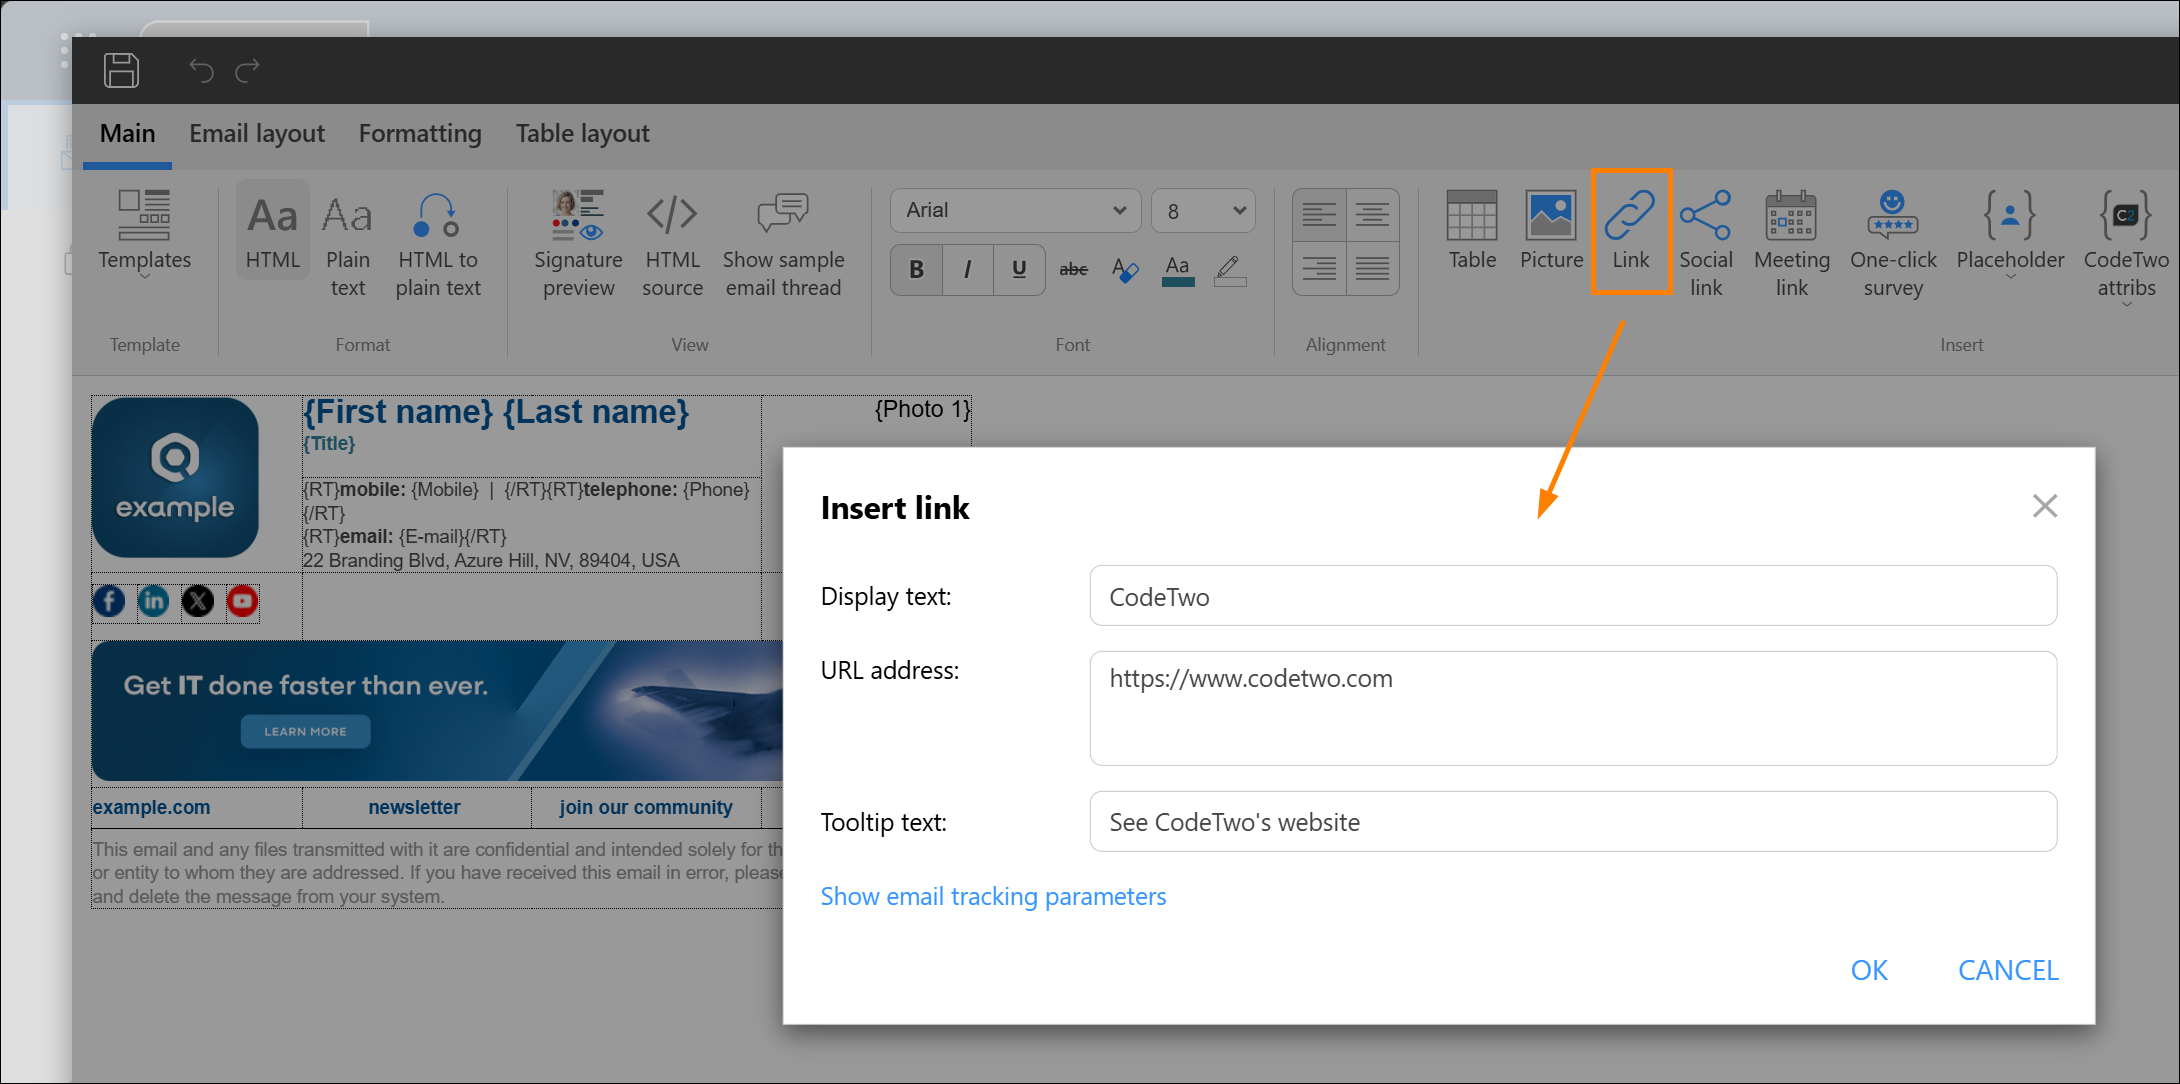Viewport: 2180px width, 1084px height.
Task: Click the confidentiality disclaimer text
Action: click(438, 873)
